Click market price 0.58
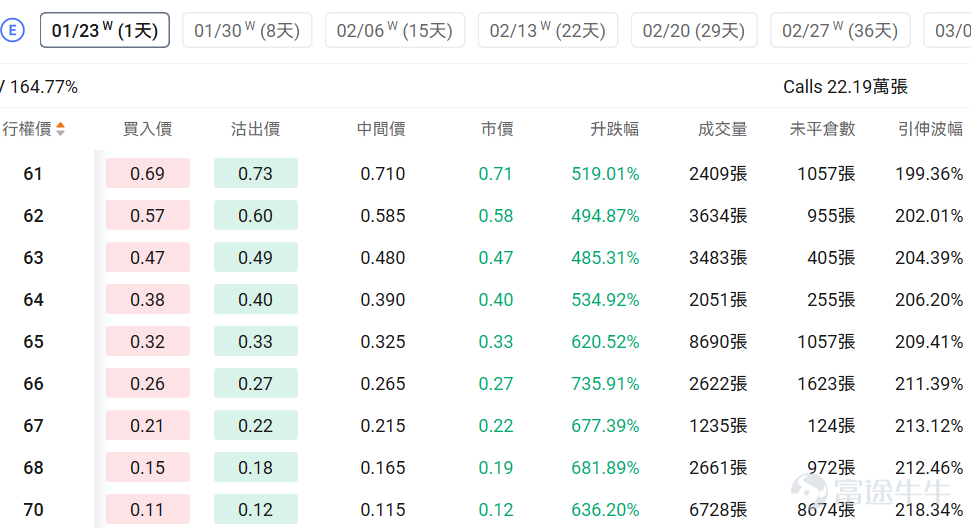The width and height of the screenshot is (971, 528). [495, 216]
